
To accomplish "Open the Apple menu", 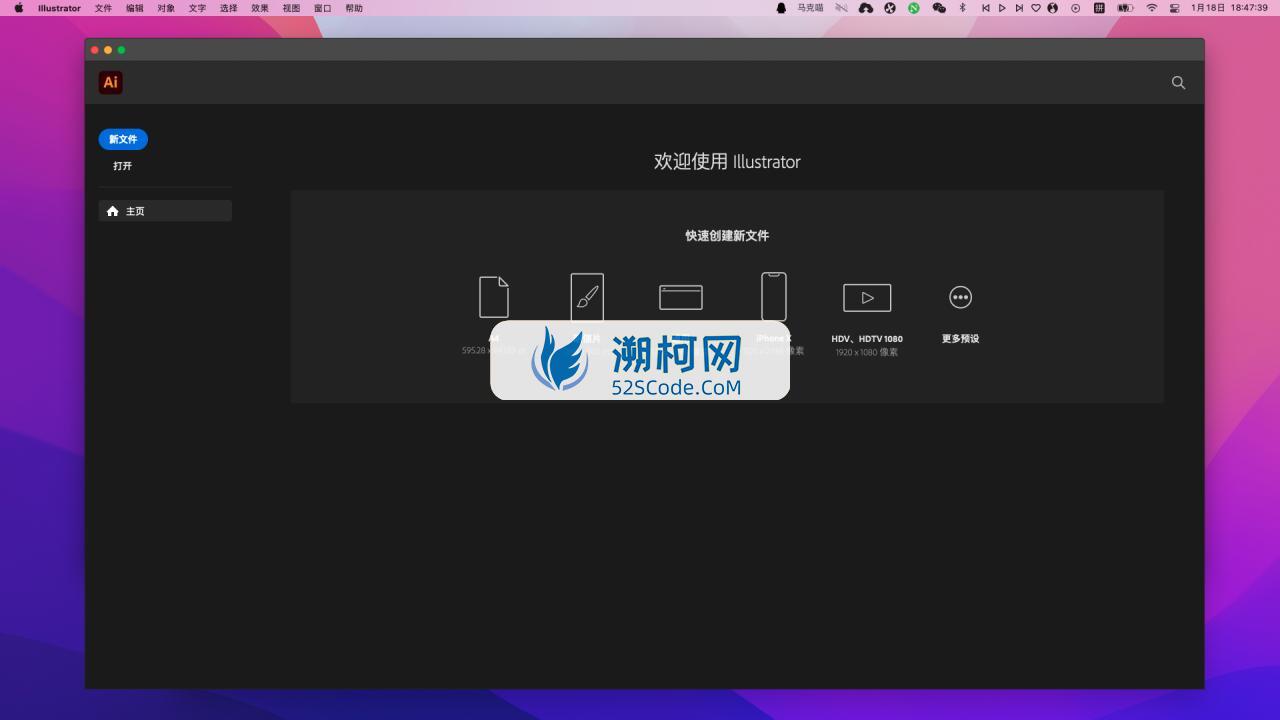I will [18, 8].
